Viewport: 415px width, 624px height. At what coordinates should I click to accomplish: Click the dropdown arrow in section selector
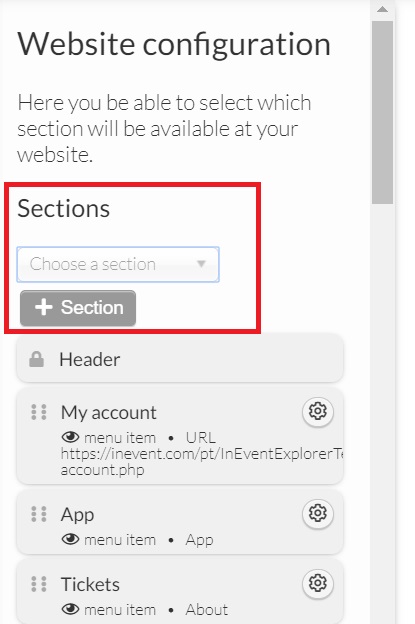click(x=201, y=264)
